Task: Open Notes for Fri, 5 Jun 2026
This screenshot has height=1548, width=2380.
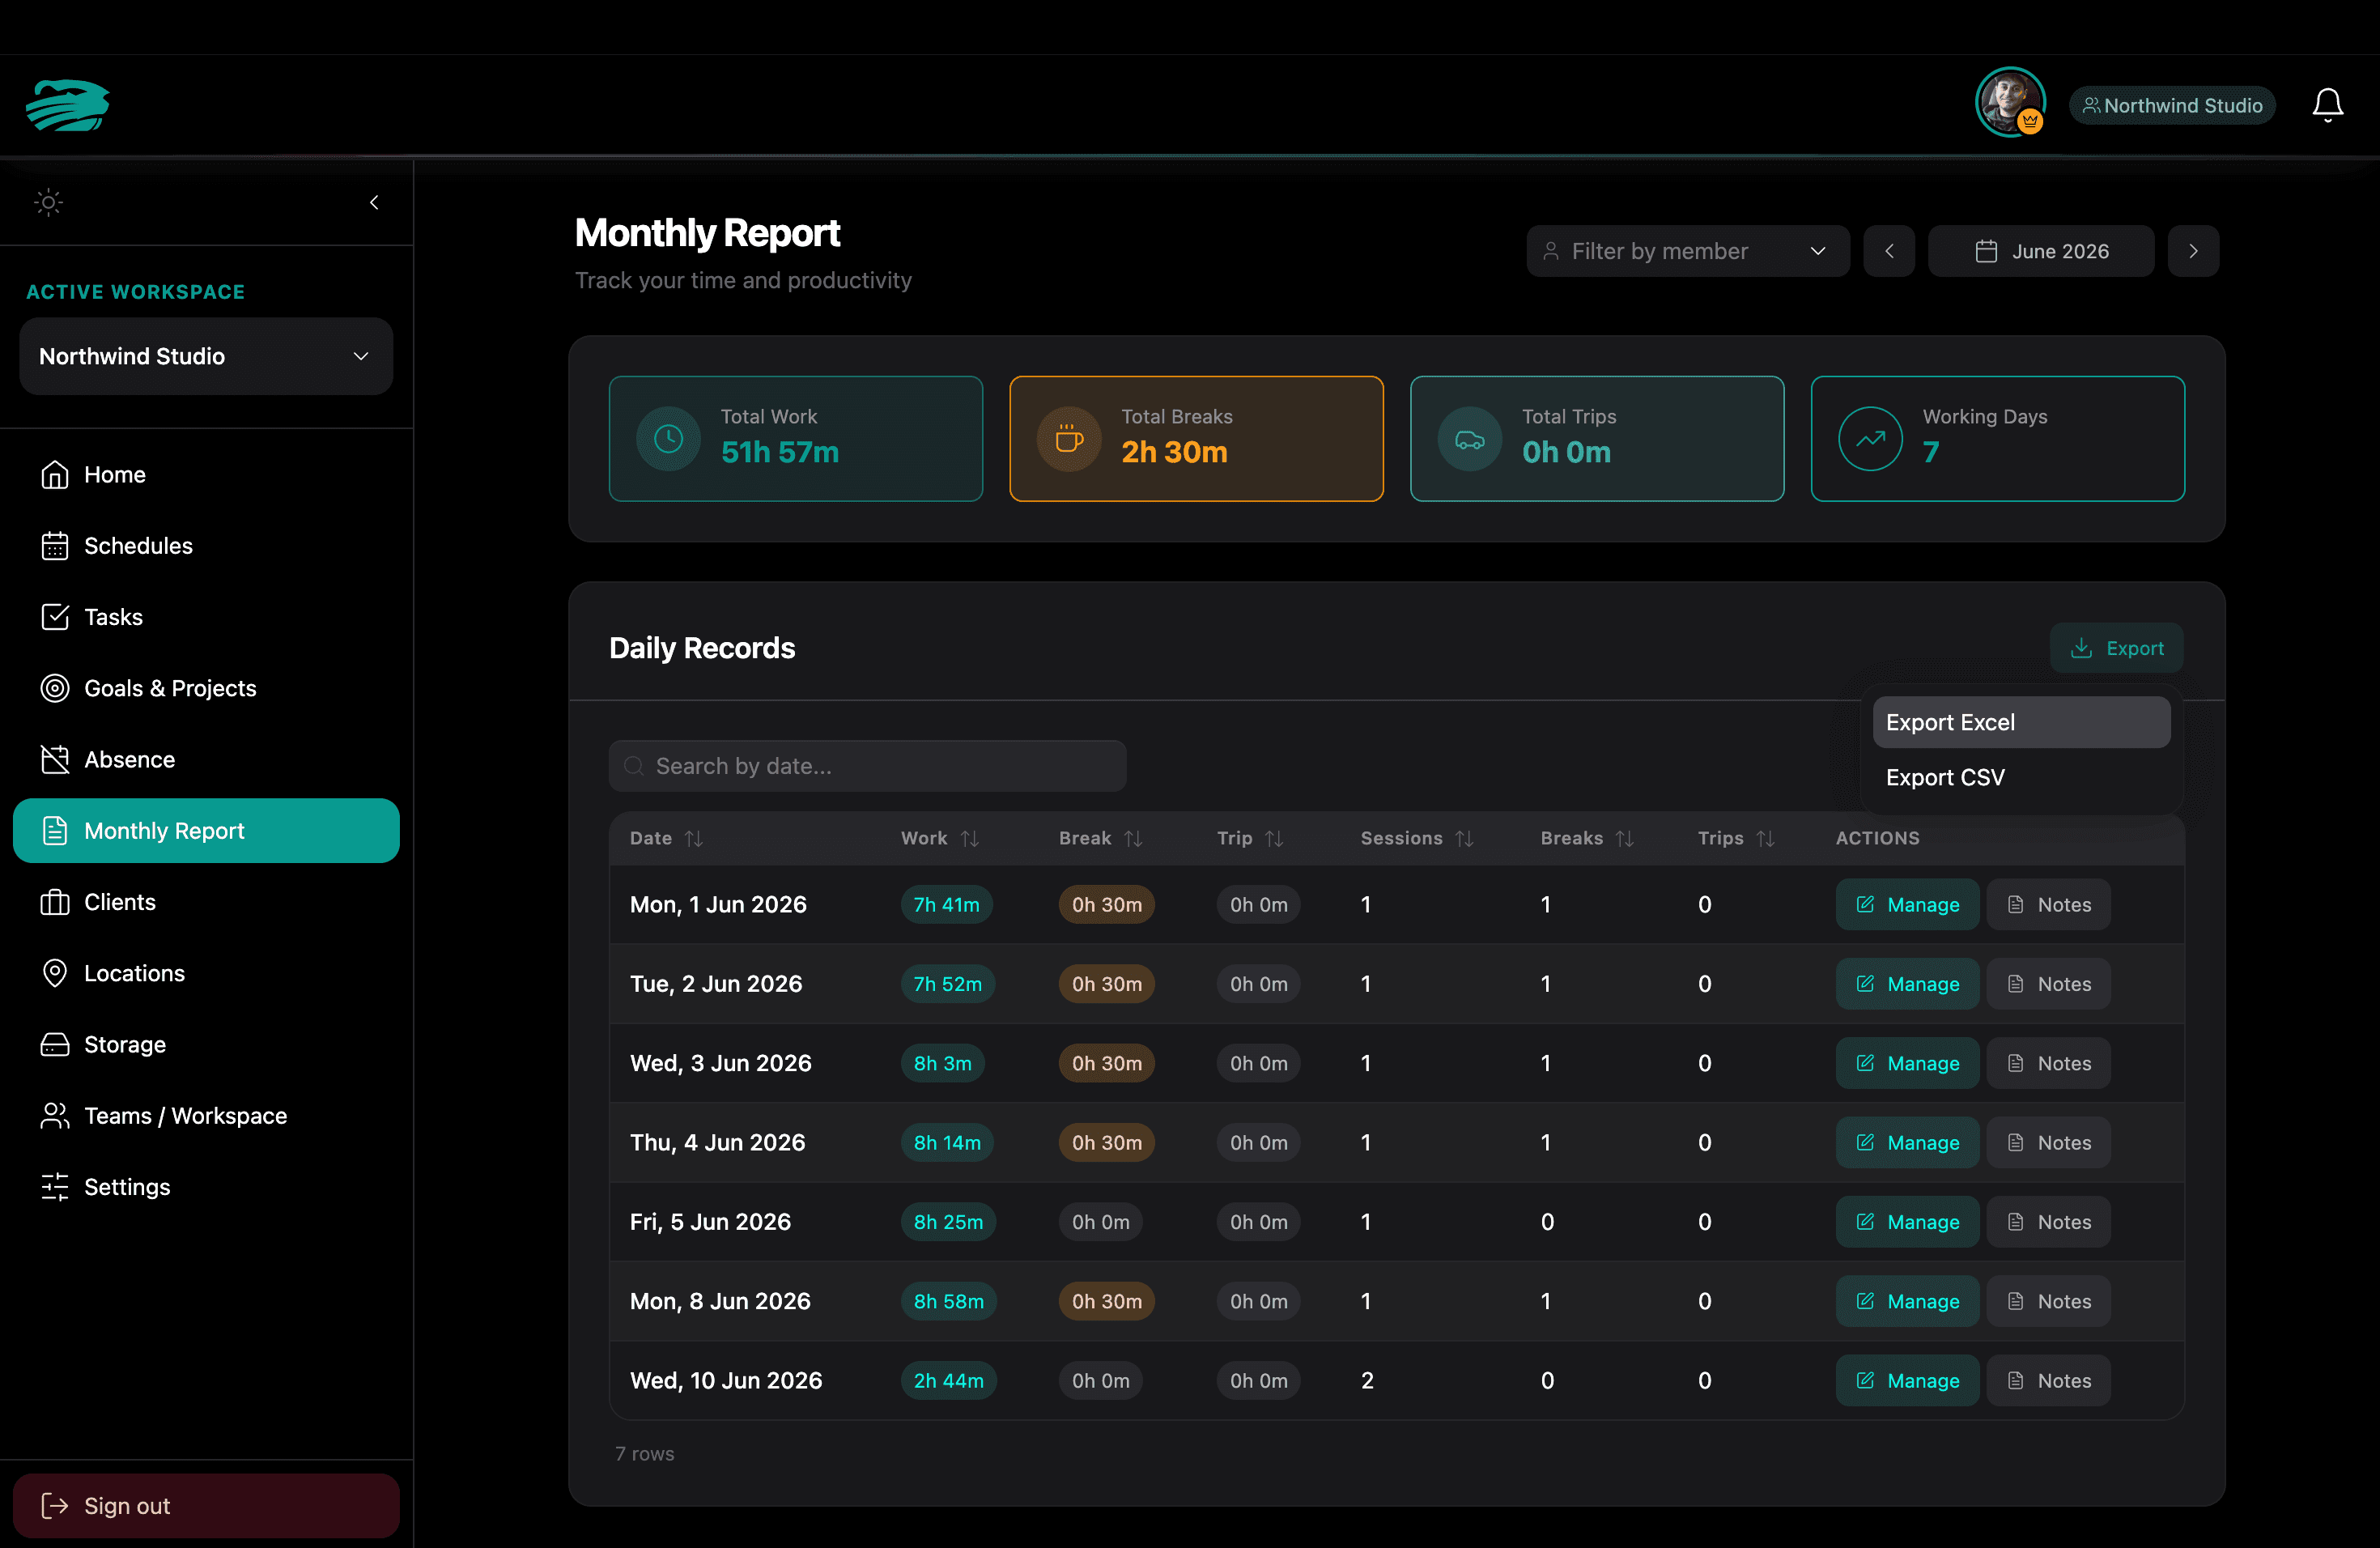Action: 2048,1222
